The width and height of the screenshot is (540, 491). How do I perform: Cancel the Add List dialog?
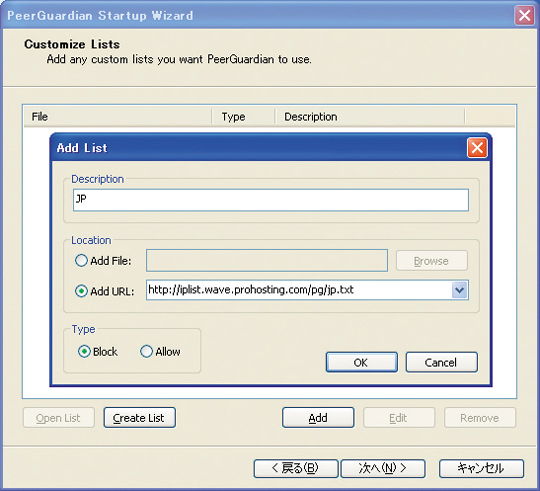pos(442,362)
